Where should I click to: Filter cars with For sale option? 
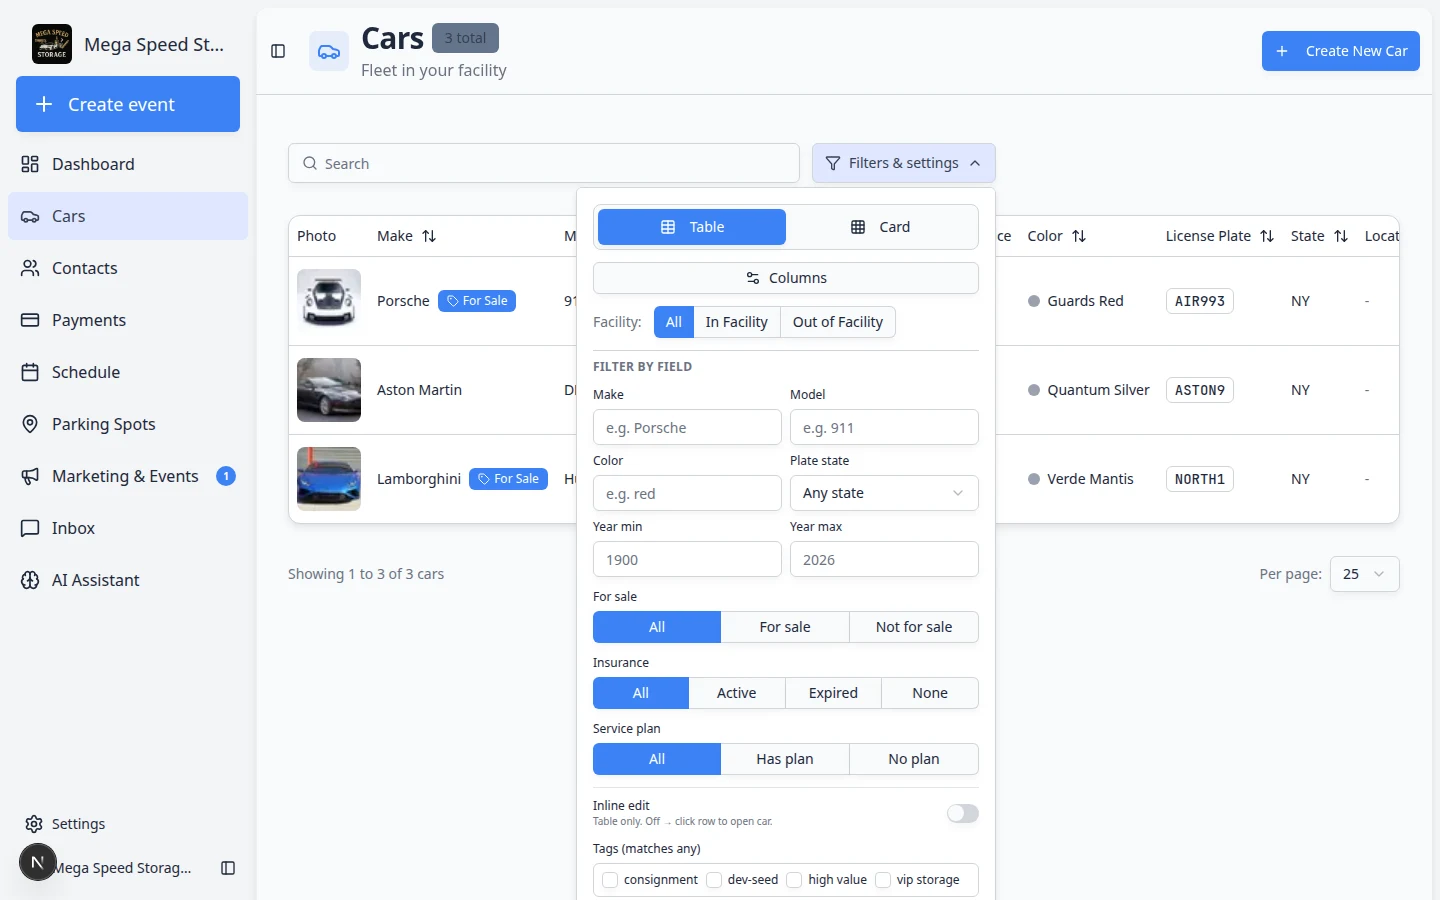coord(785,627)
